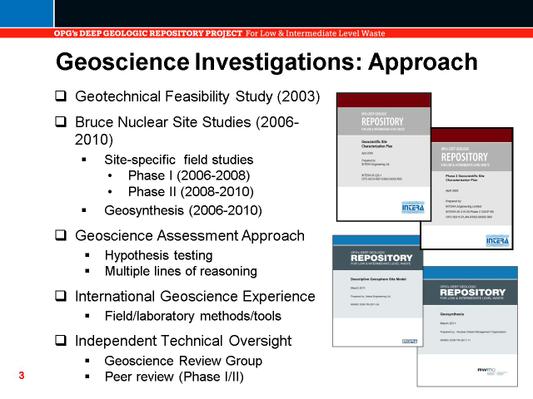Open the Descriptive Geosphere Site Model report cover
Screen dimensions: 533x399
click(377, 291)
